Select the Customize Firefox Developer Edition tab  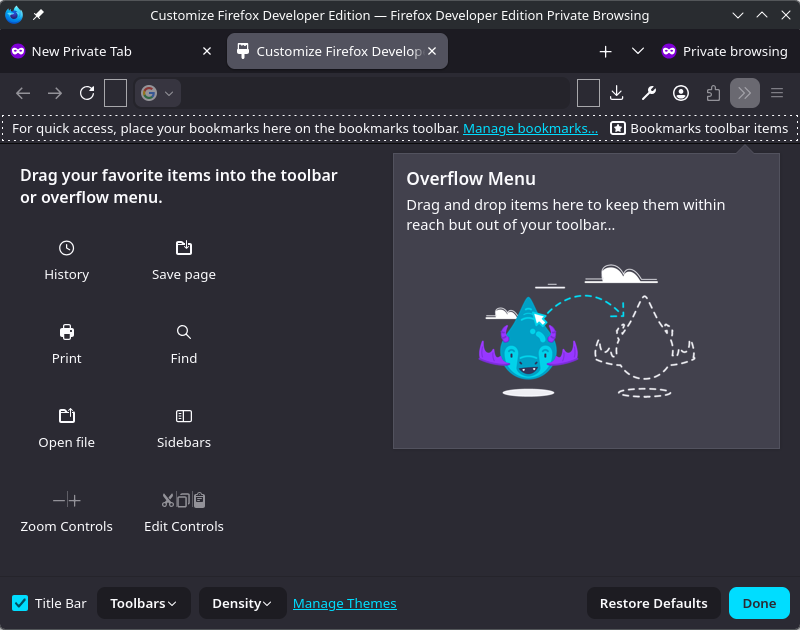[x=335, y=51]
